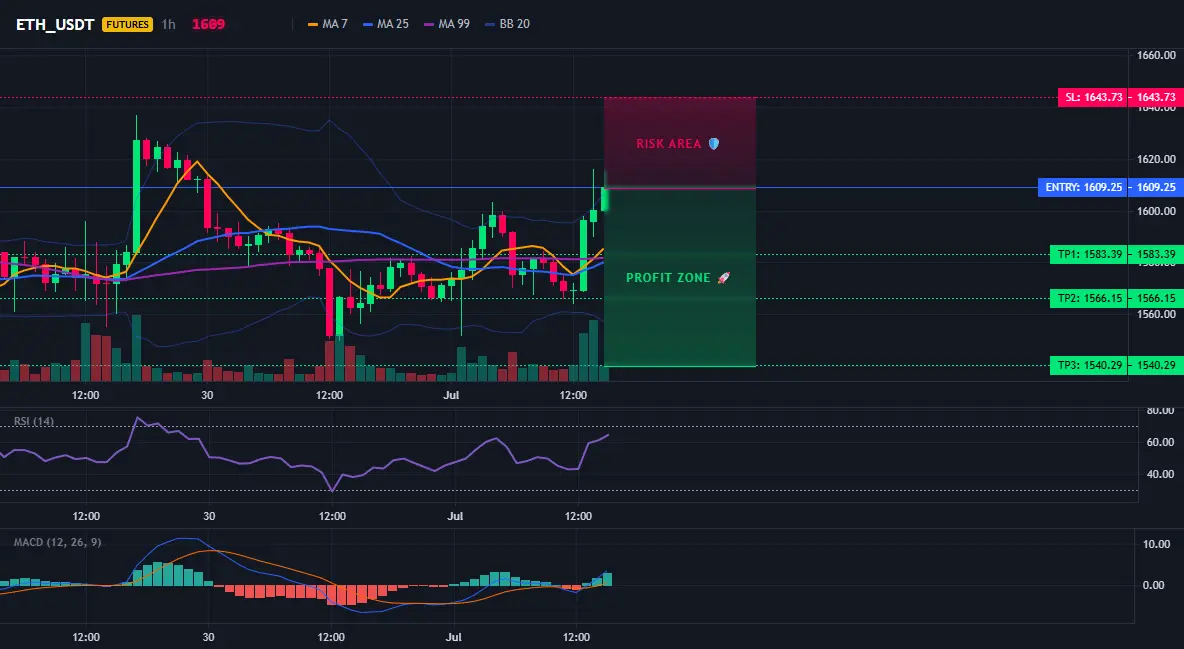The height and width of the screenshot is (649, 1184).
Task: Click the RISK AREA text
Action: click(668, 144)
